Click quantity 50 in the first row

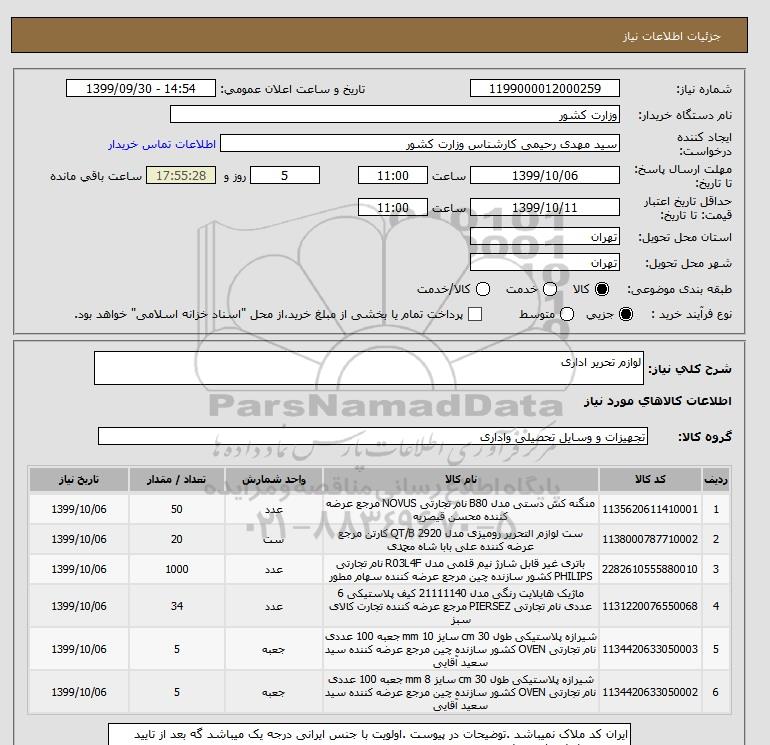tap(177, 509)
